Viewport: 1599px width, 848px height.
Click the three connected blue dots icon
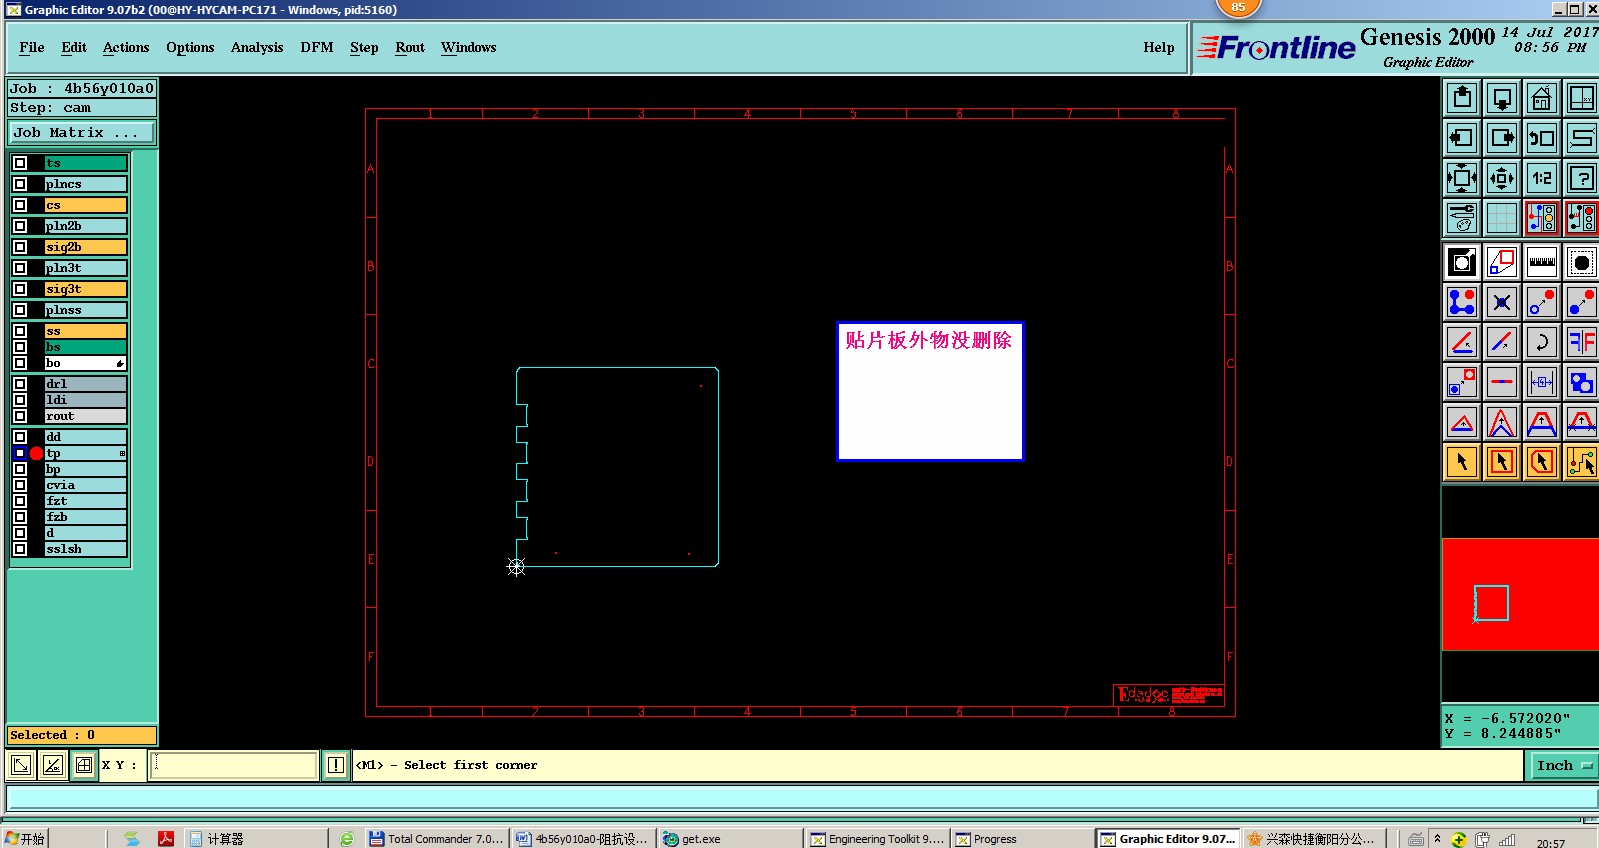[1462, 302]
